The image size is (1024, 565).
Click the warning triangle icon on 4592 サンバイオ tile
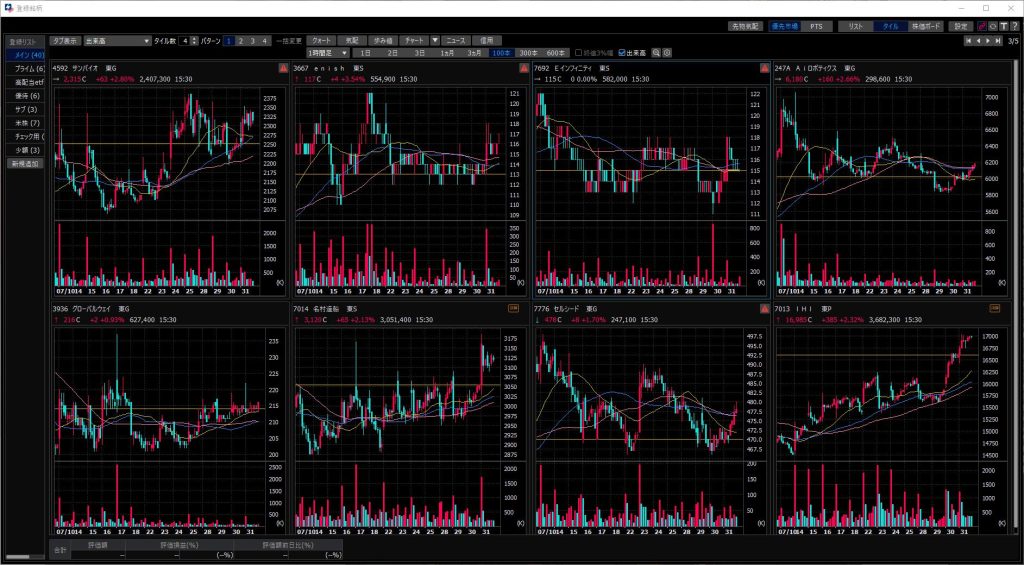(282, 67)
